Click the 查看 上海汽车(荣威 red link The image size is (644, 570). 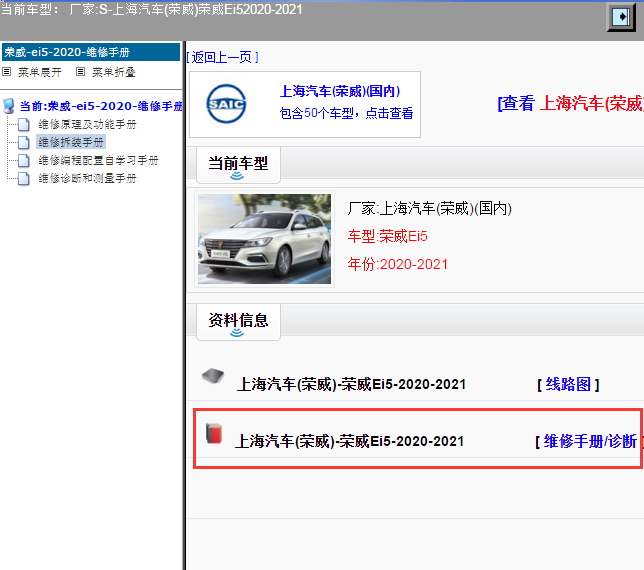pyautogui.click(x=570, y=103)
